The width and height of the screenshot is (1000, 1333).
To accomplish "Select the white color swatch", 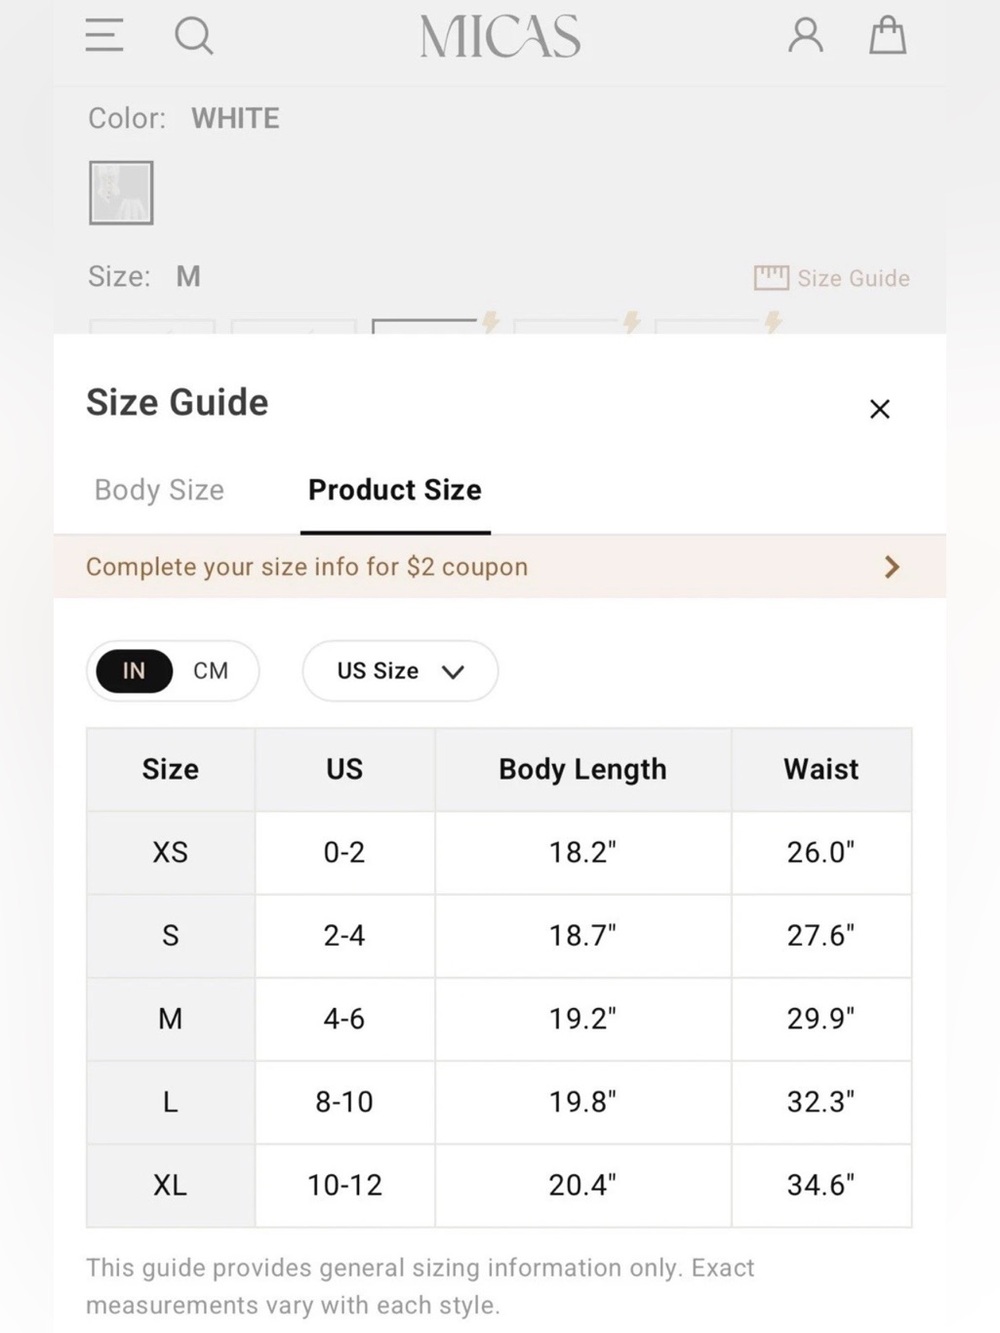I will tap(121, 193).
